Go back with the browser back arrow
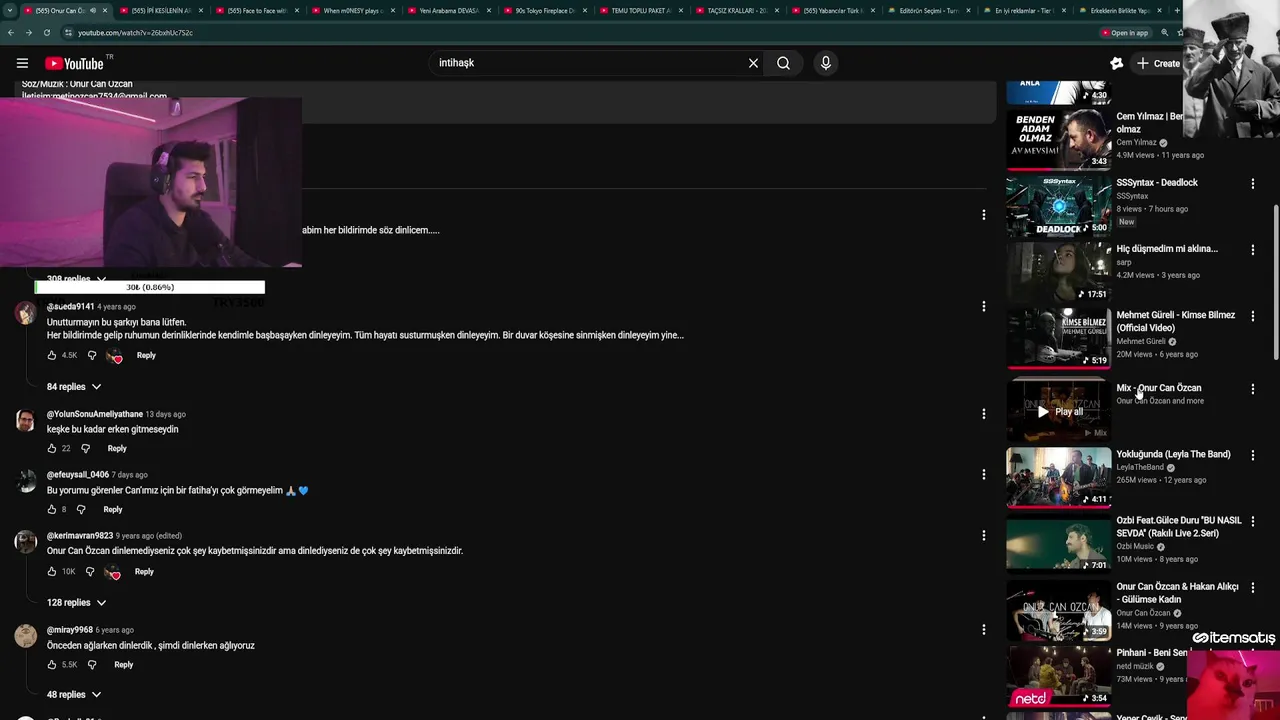The width and height of the screenshot is (1280, 720). [x=10, y=33]
